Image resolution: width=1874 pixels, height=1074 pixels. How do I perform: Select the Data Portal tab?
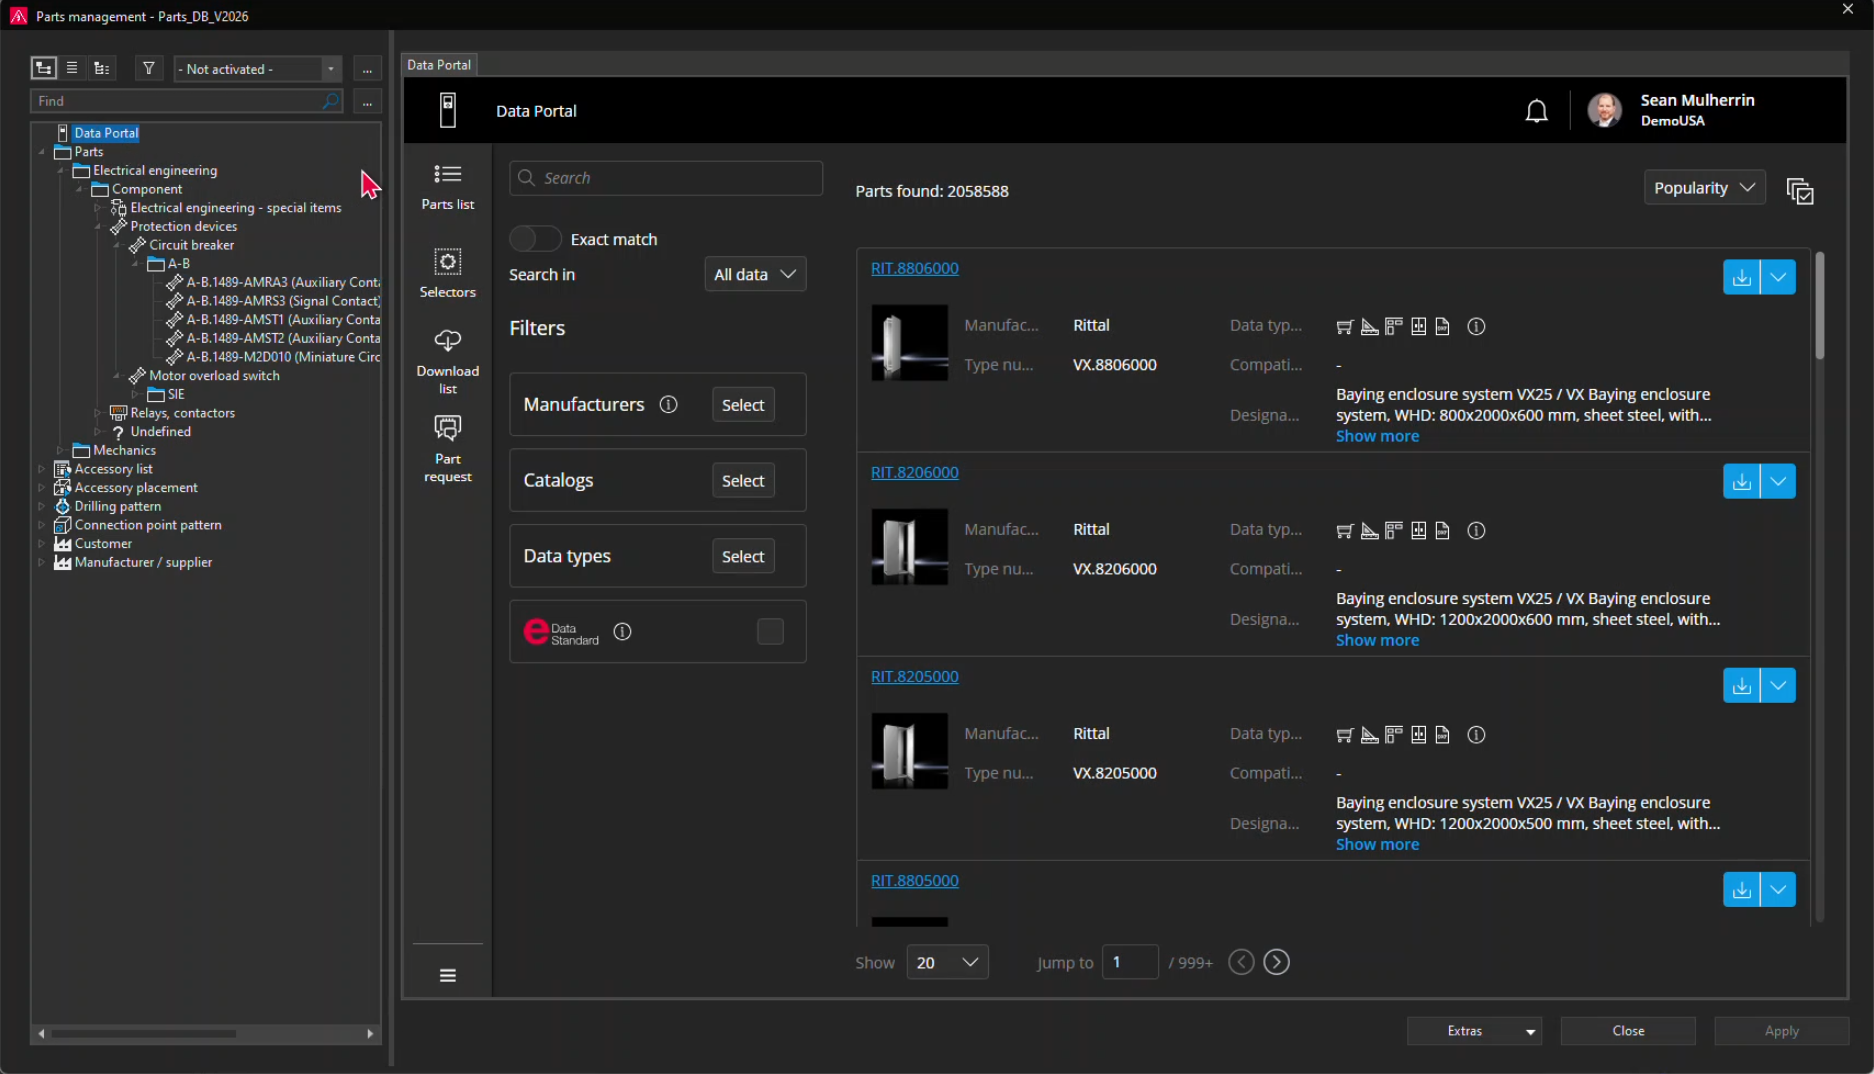tap(439, 65)
